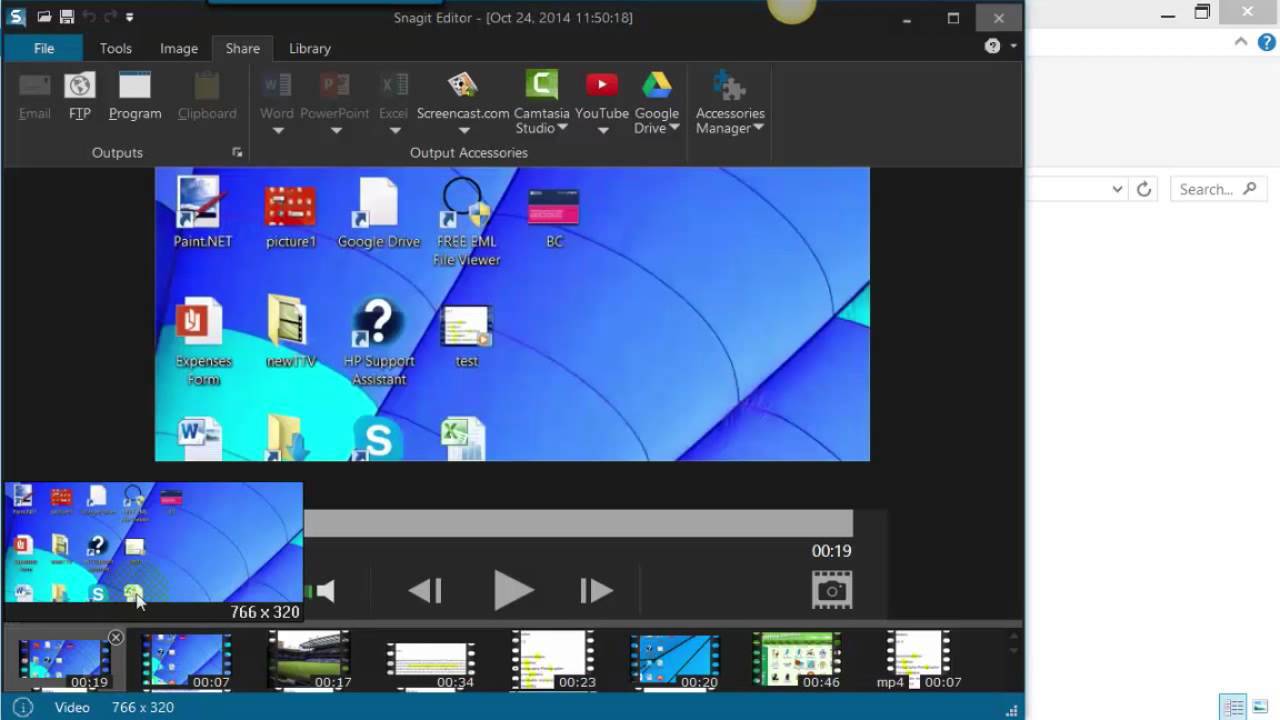Click the 766 x 320 status bar size

[x=143, y=707]
